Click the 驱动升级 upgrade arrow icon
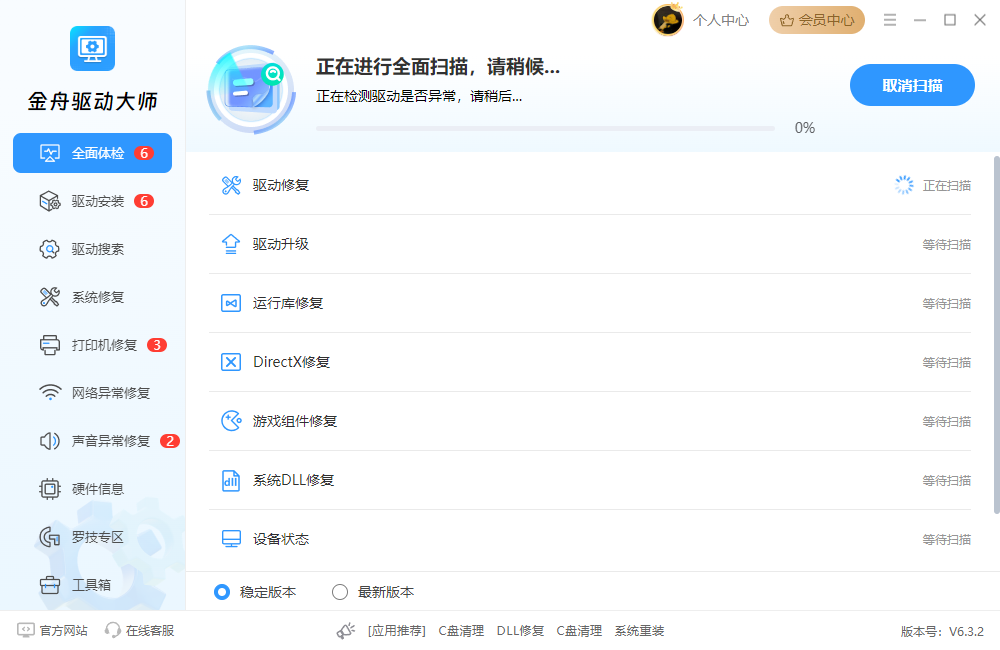The width and height of the screenshot is (1000, 650). click(x=231, y=244)
